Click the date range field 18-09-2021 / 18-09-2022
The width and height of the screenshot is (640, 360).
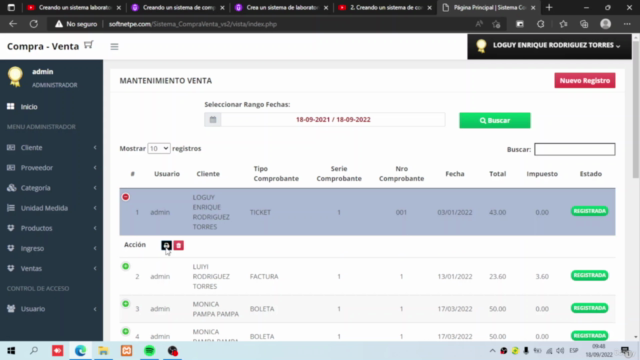click(x=333, y=120)
